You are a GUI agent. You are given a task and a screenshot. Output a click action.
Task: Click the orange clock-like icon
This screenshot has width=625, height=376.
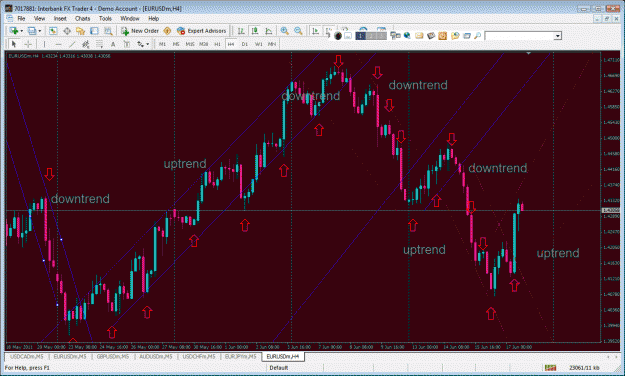(442, 36)
